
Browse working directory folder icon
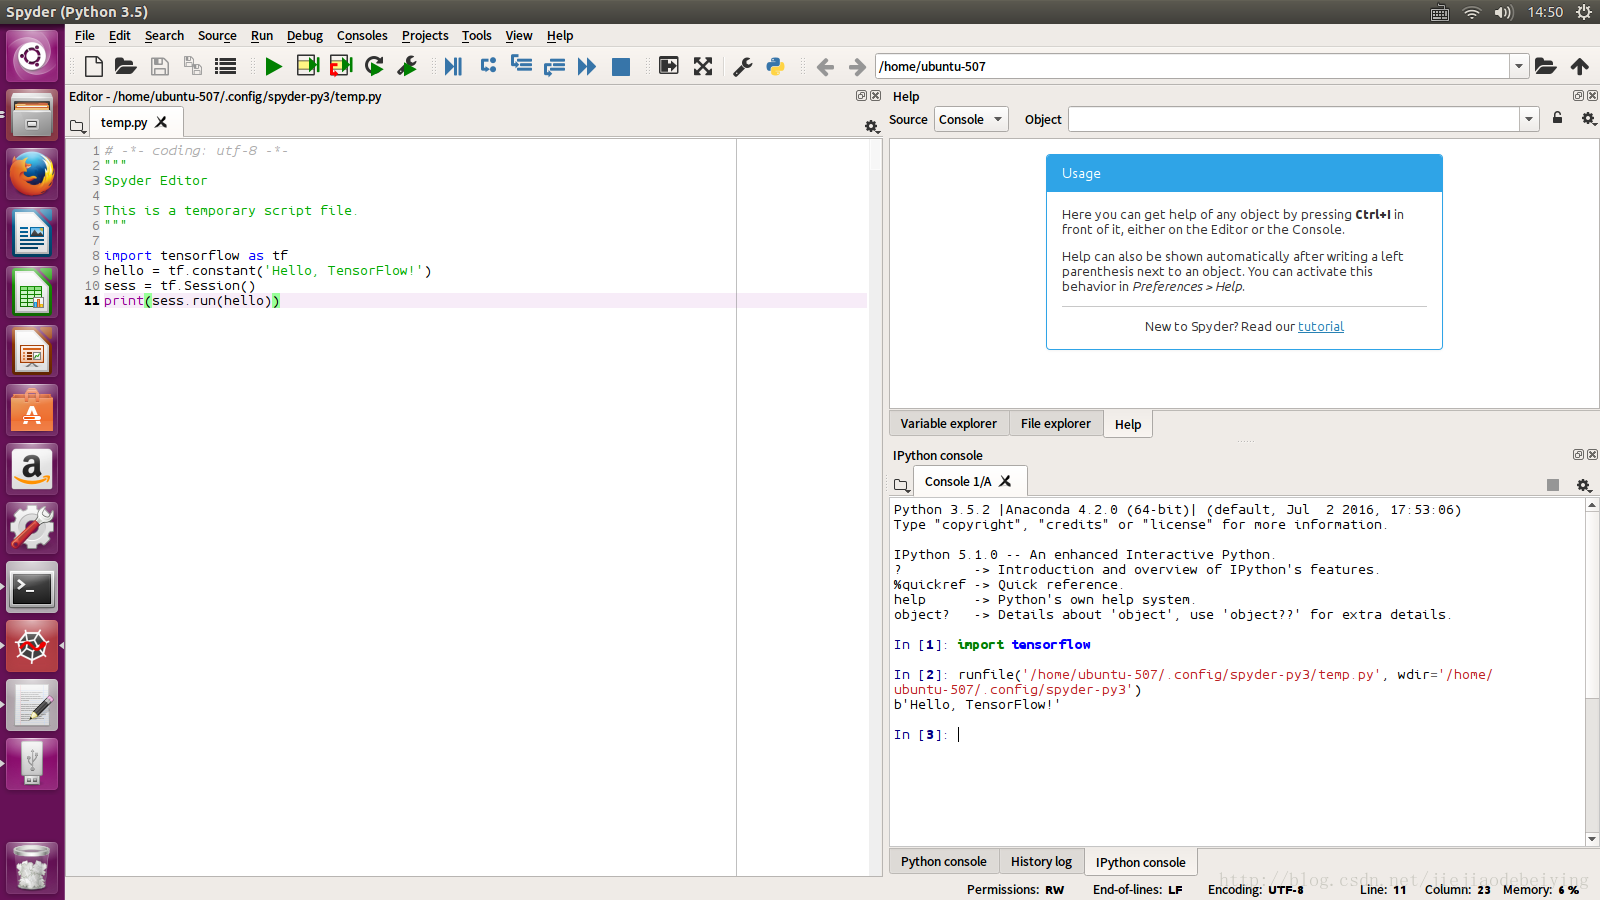point(1546,66)
